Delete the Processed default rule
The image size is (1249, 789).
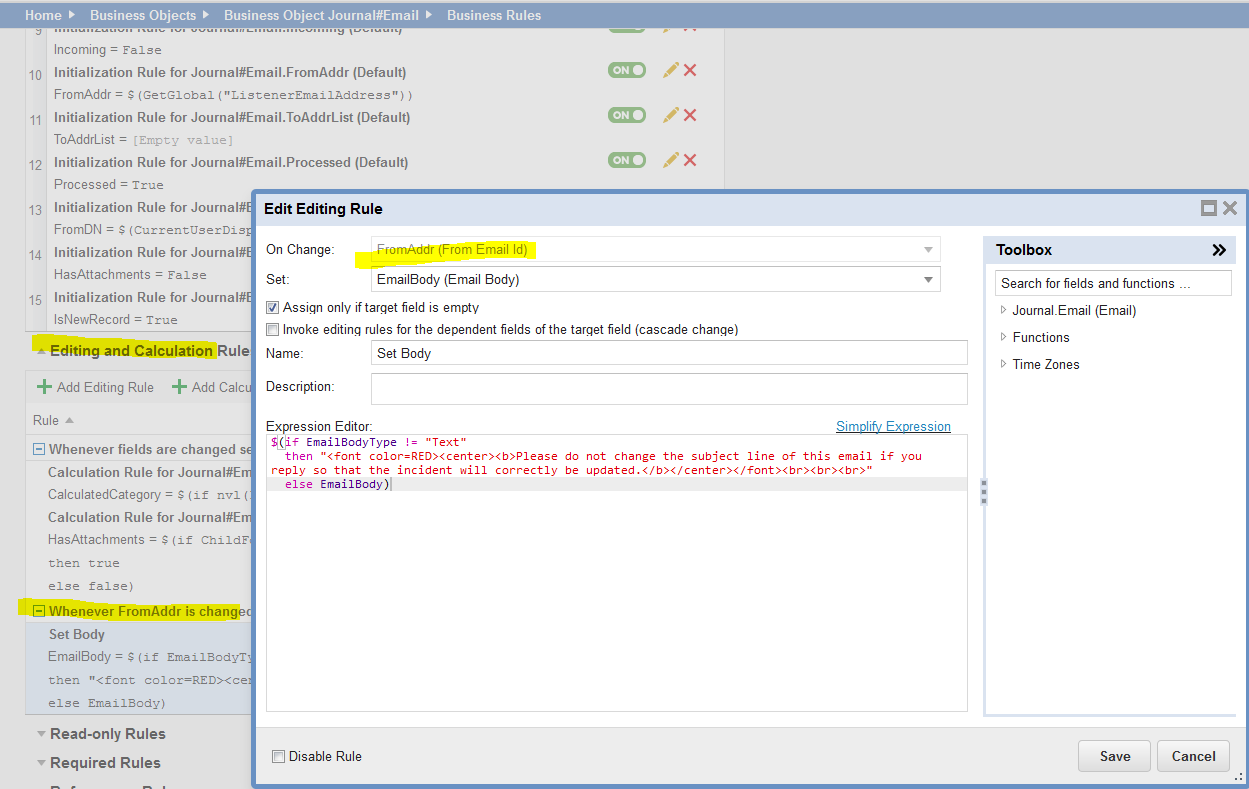690,160
